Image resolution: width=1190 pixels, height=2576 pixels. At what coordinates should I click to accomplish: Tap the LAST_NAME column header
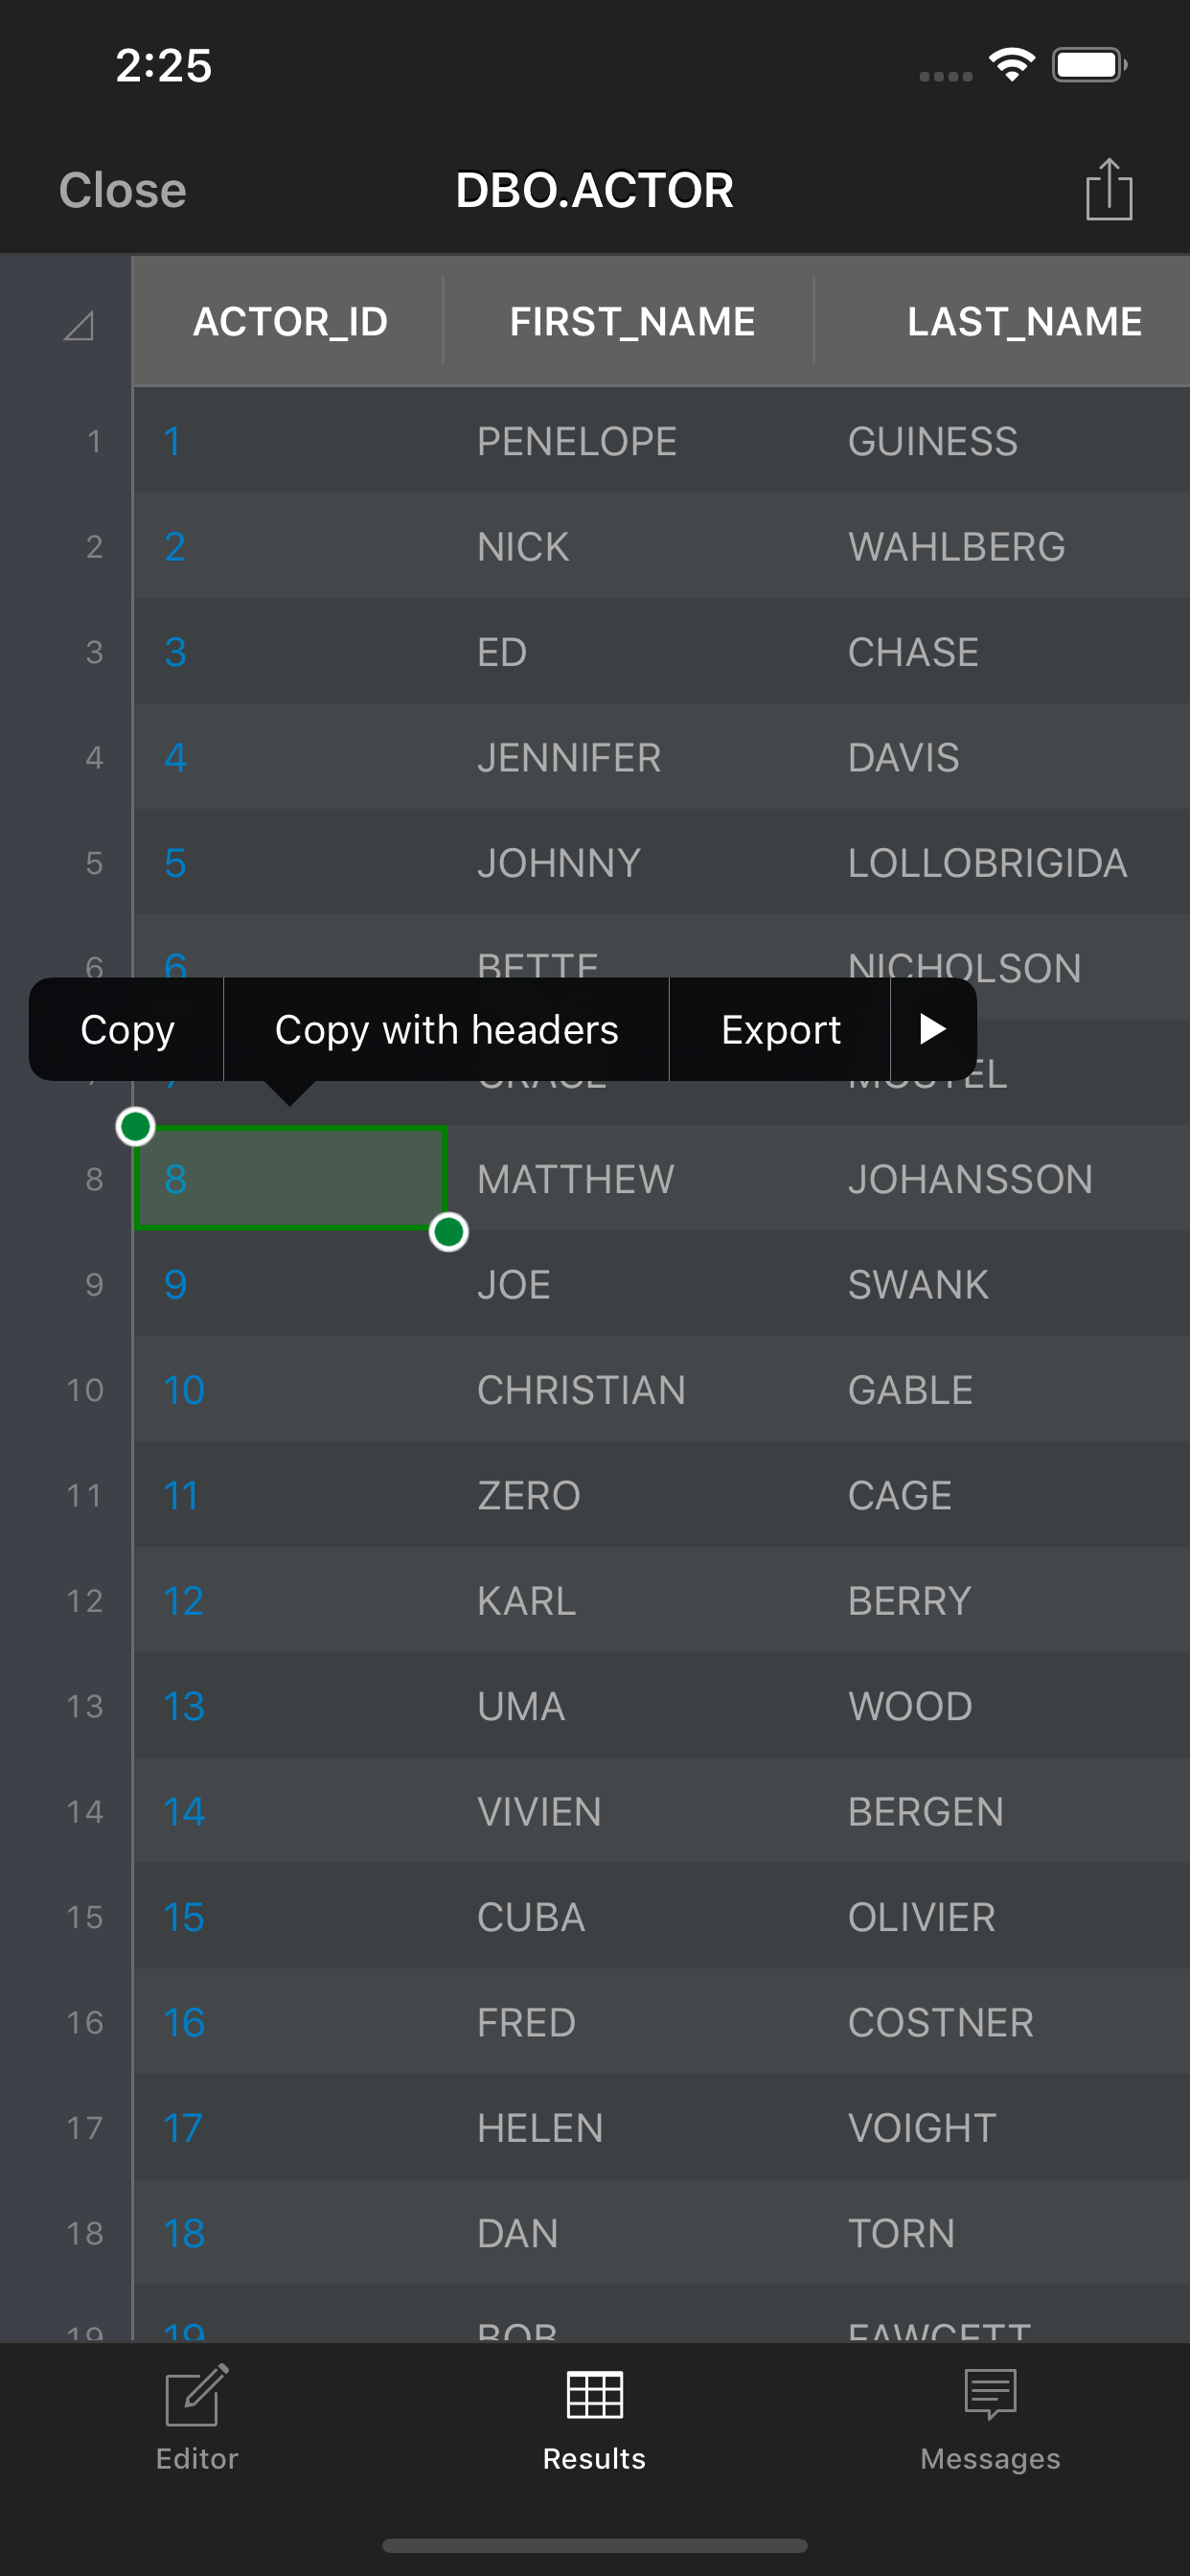[1023, 322]
